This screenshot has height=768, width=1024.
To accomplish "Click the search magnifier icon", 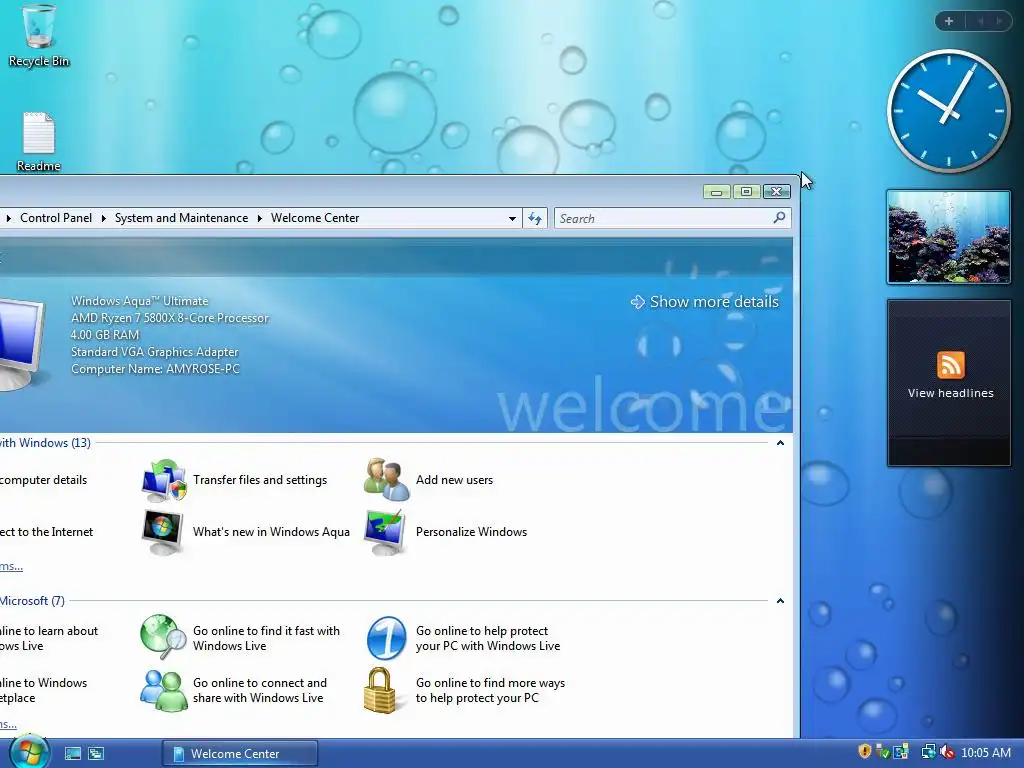I will coord(779,217).
